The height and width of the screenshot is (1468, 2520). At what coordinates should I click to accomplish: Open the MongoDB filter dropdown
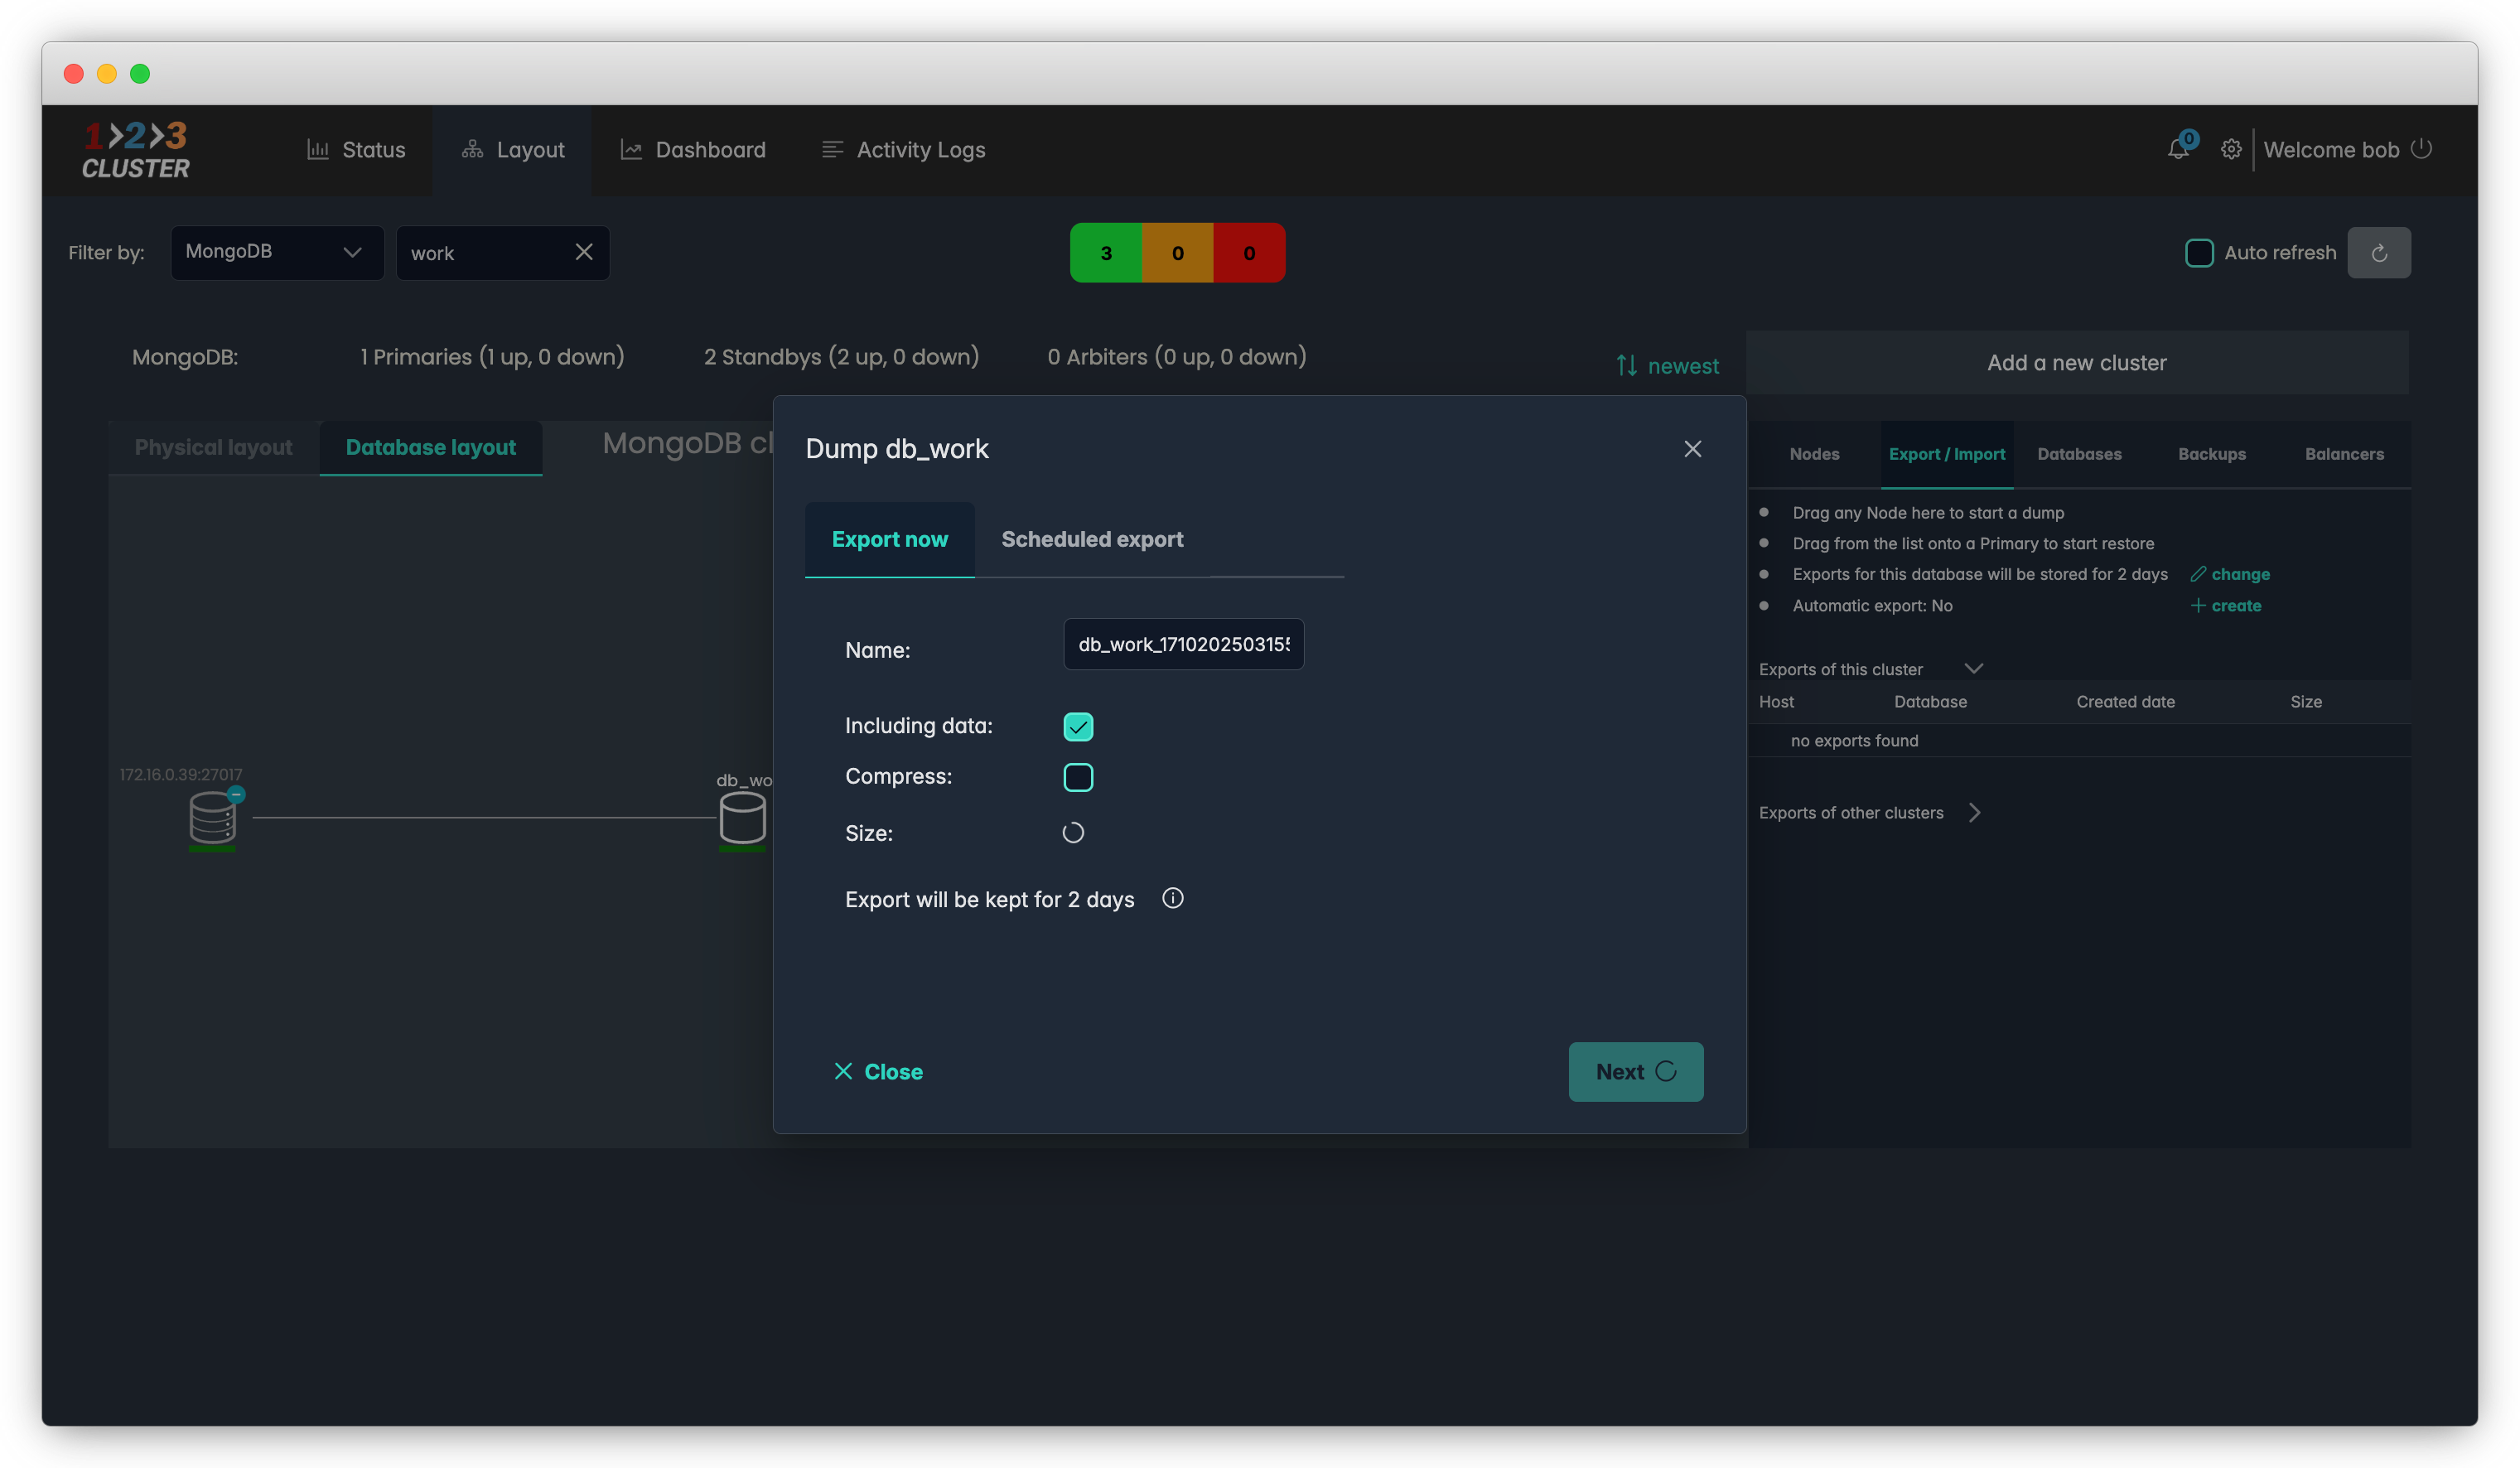[277, 253]
